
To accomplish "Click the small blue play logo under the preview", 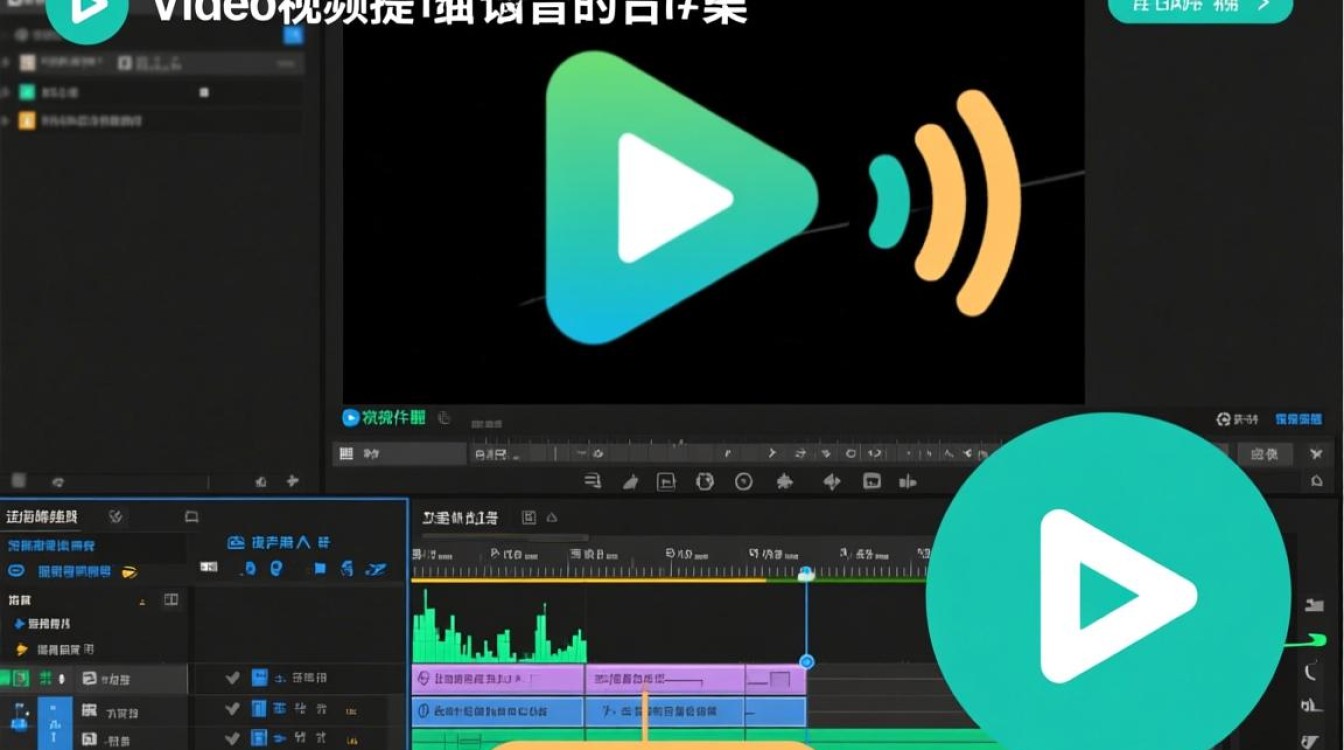I will click(x=350, y=418).
